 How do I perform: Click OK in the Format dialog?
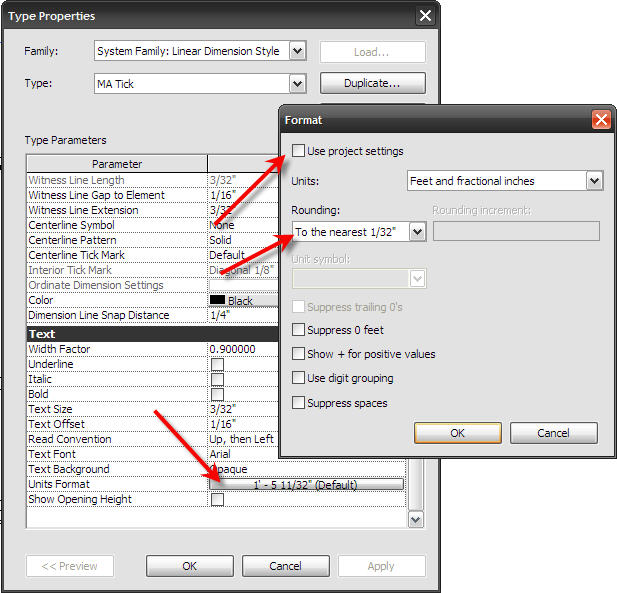pos(457,433)
